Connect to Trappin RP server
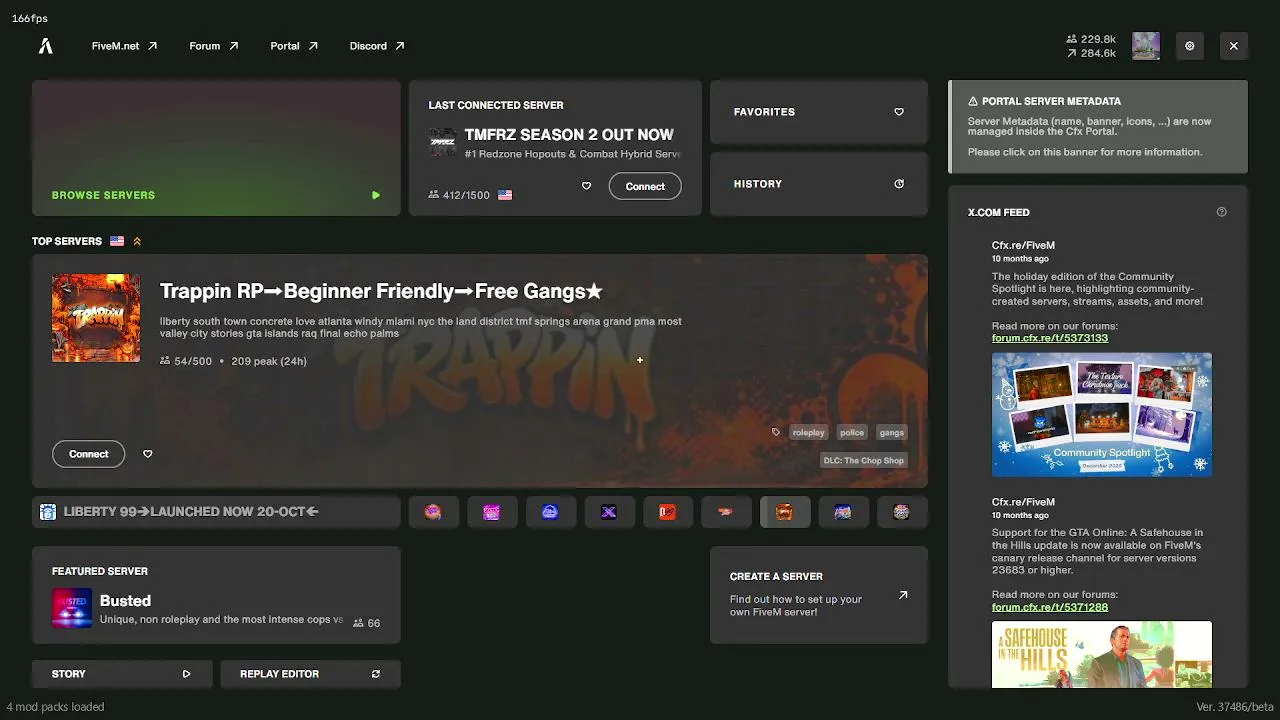 [x=89, y=454]
